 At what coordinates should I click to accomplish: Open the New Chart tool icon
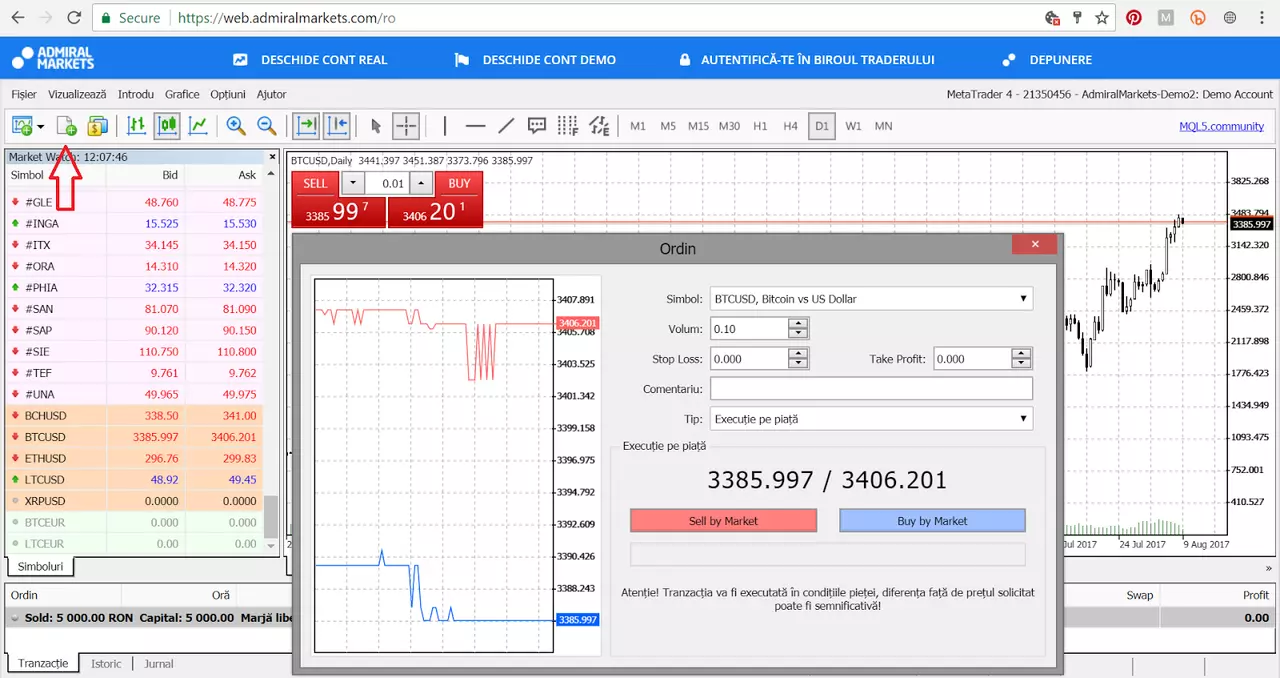[x=22, y=126]
